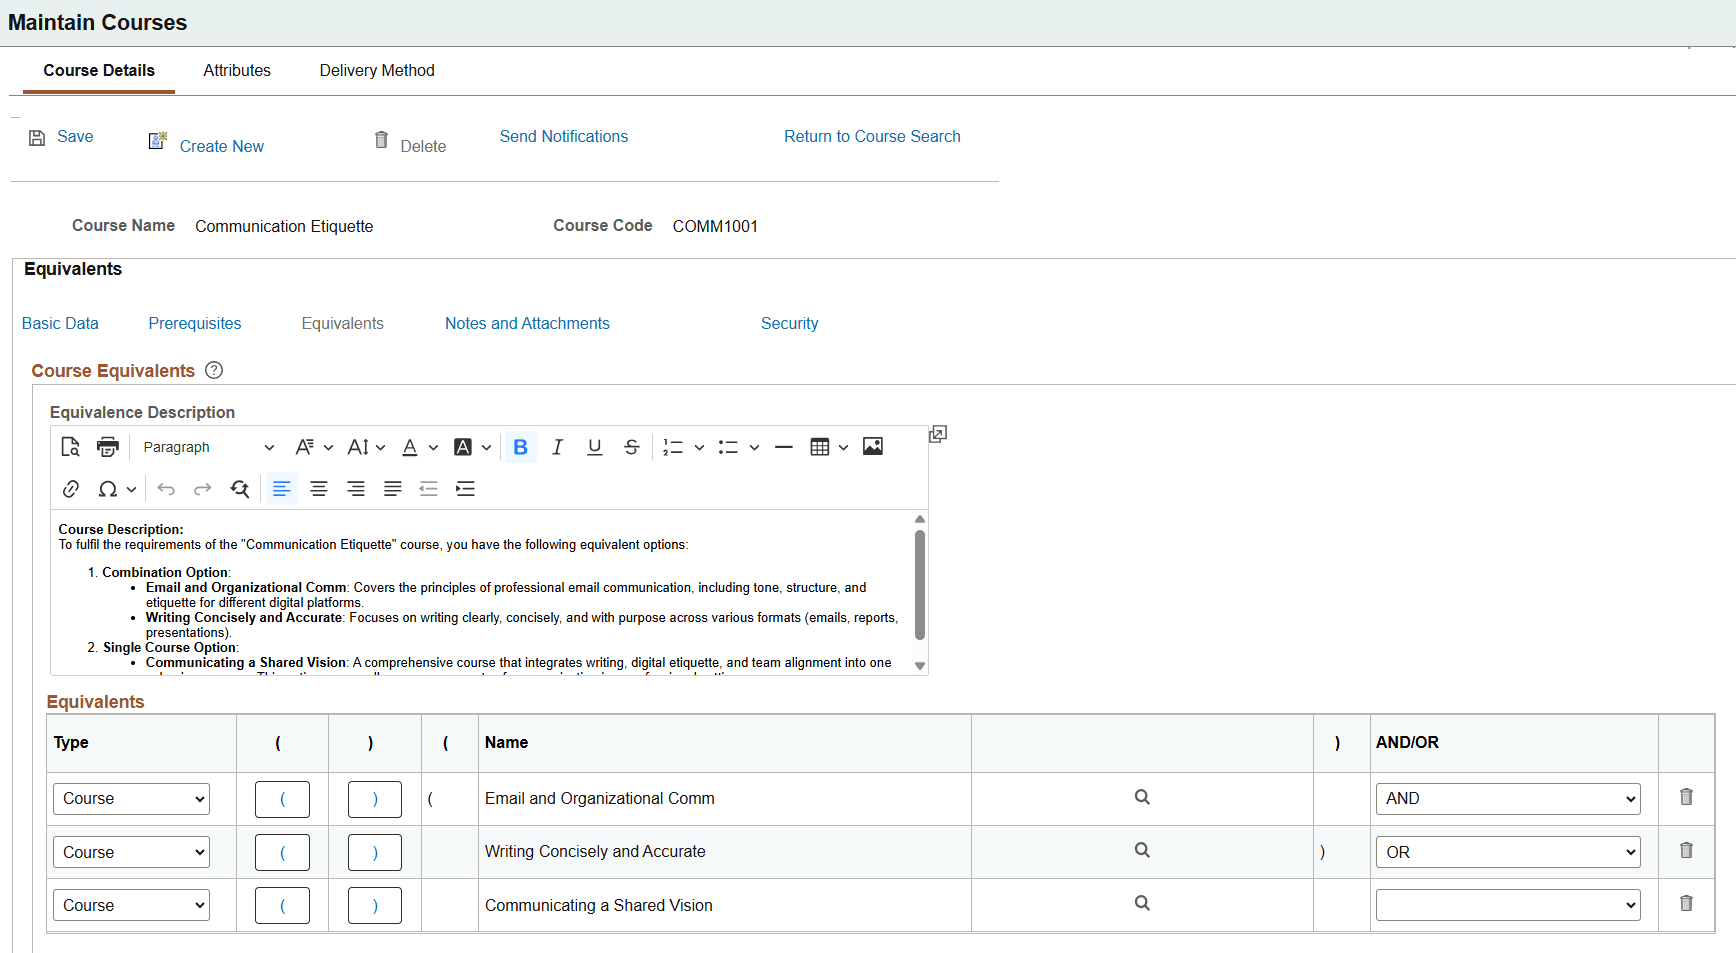Apply italic formatting
Viewport: 1736px width, 953px height.
coord(557,447)
